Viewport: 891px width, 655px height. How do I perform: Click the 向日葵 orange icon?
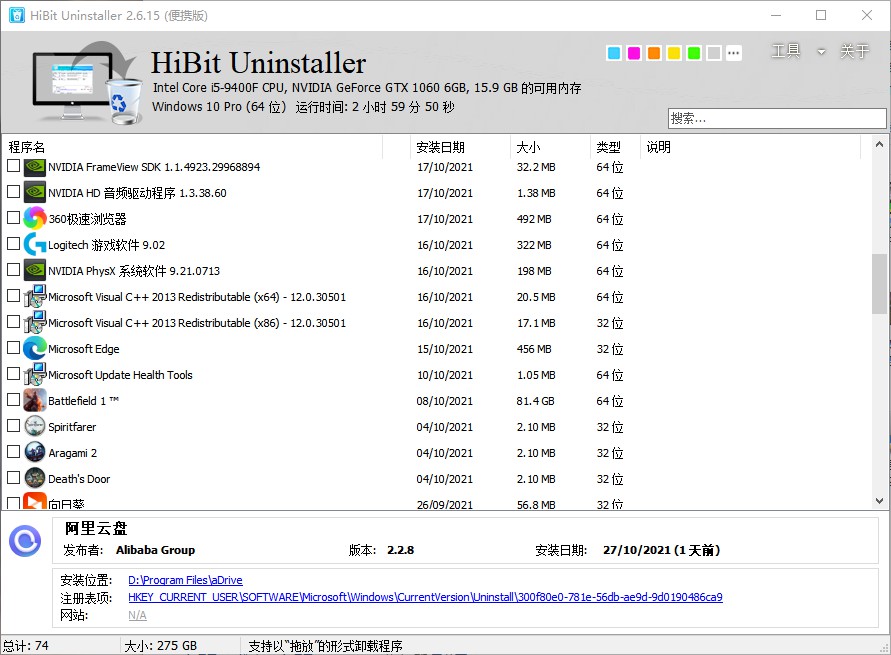coord(35,501)
